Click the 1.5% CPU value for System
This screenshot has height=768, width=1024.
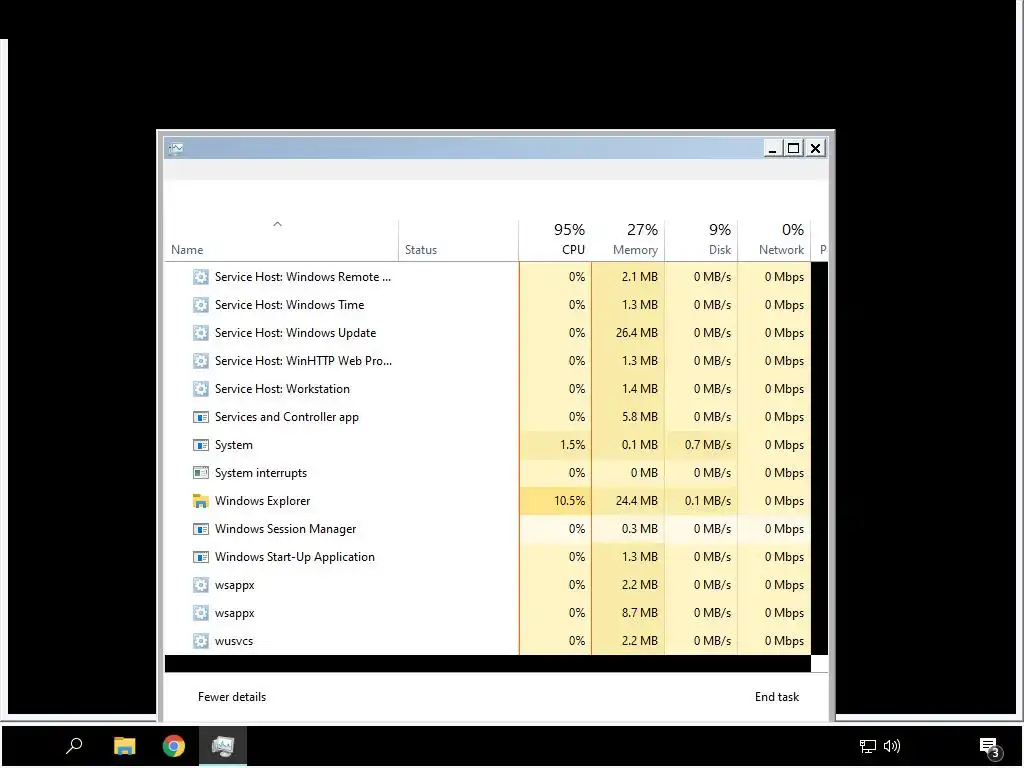click(572, 445)
